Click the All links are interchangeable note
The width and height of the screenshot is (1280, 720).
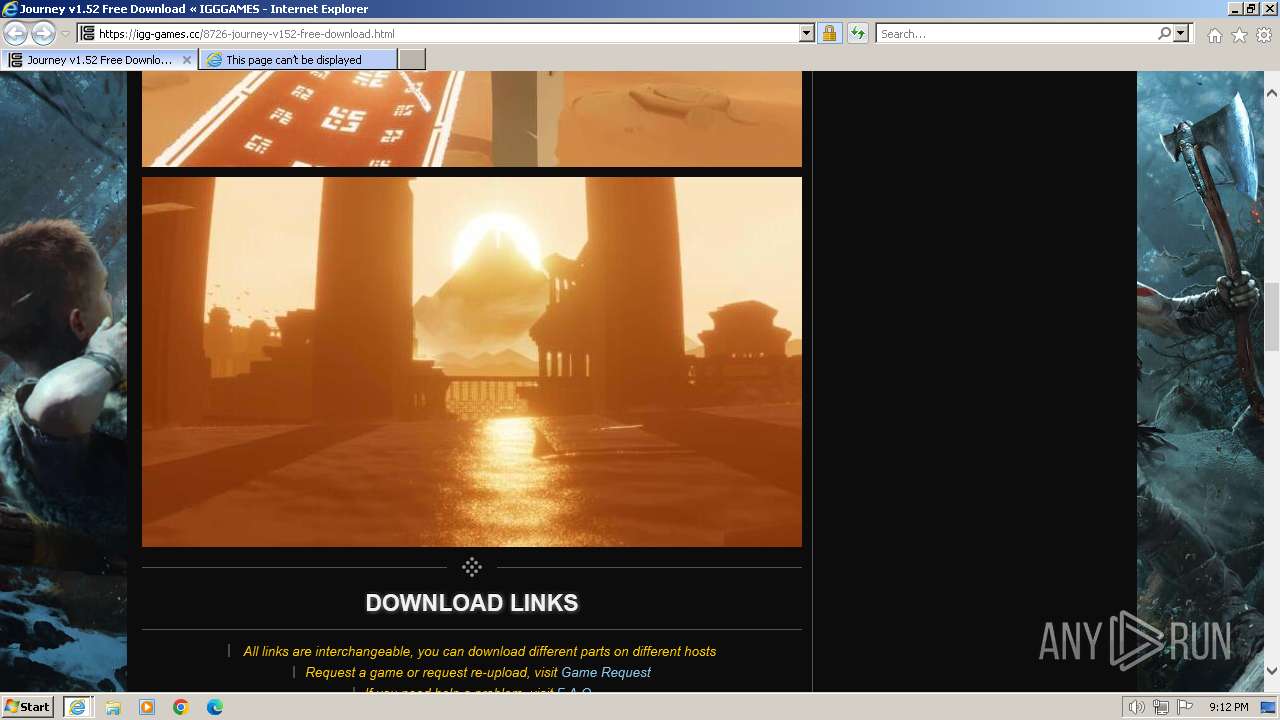(480, 651)
